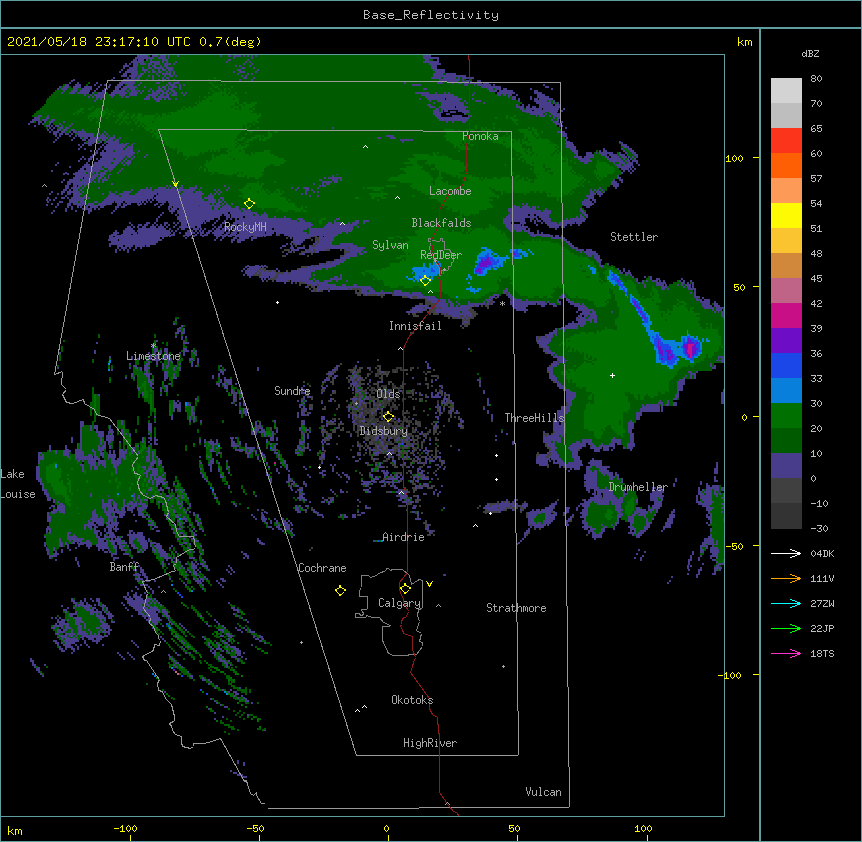Click the white 04DK arrow in legend

click(786, 553)
